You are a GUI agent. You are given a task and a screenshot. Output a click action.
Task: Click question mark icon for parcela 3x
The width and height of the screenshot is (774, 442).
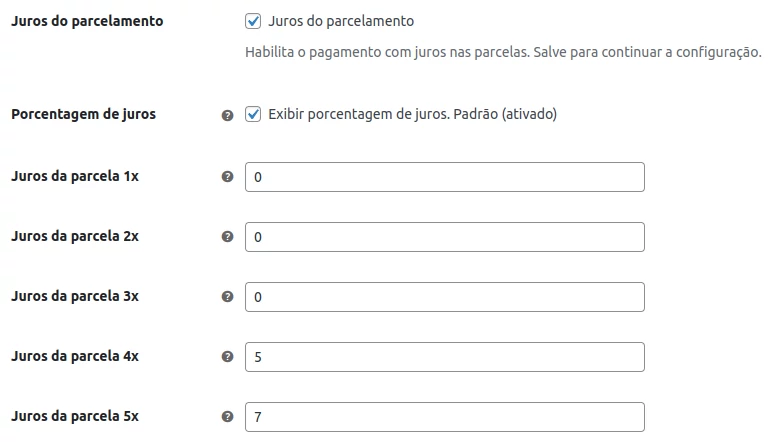(x=227, y=297)
